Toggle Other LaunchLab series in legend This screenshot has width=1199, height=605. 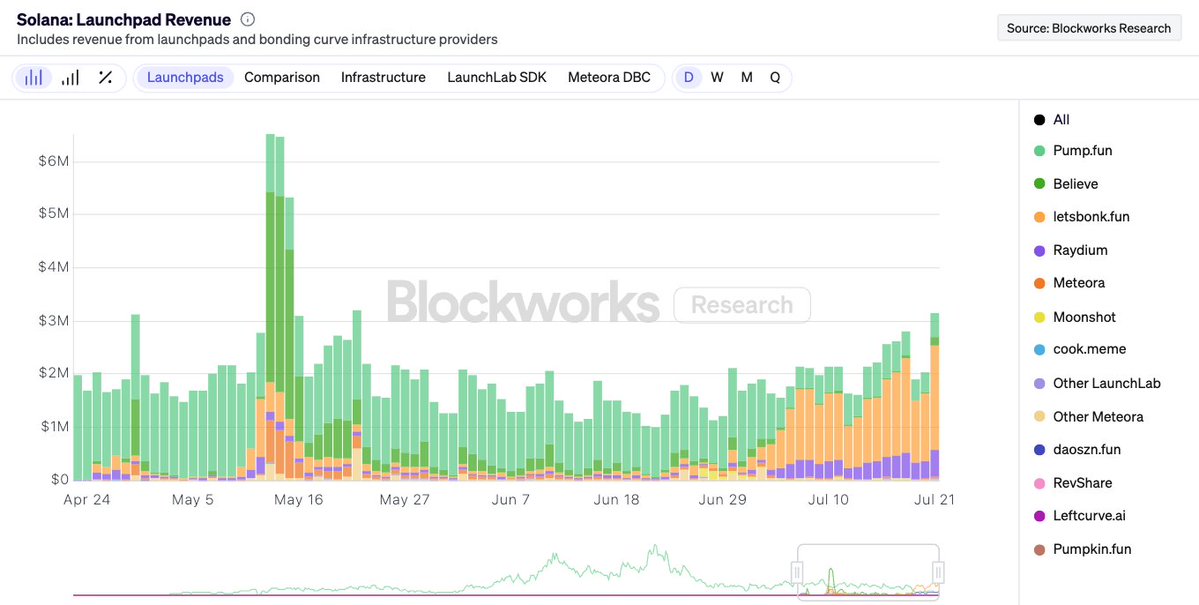coord(1097,383)
